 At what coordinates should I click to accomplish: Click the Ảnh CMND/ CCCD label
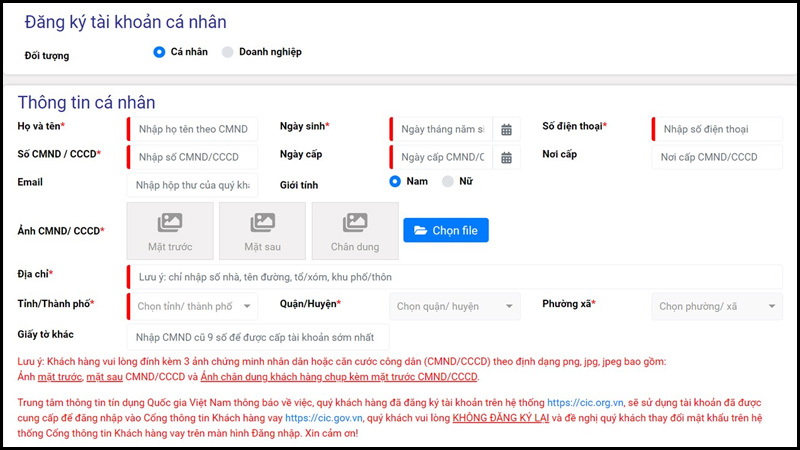click(61, 231)
